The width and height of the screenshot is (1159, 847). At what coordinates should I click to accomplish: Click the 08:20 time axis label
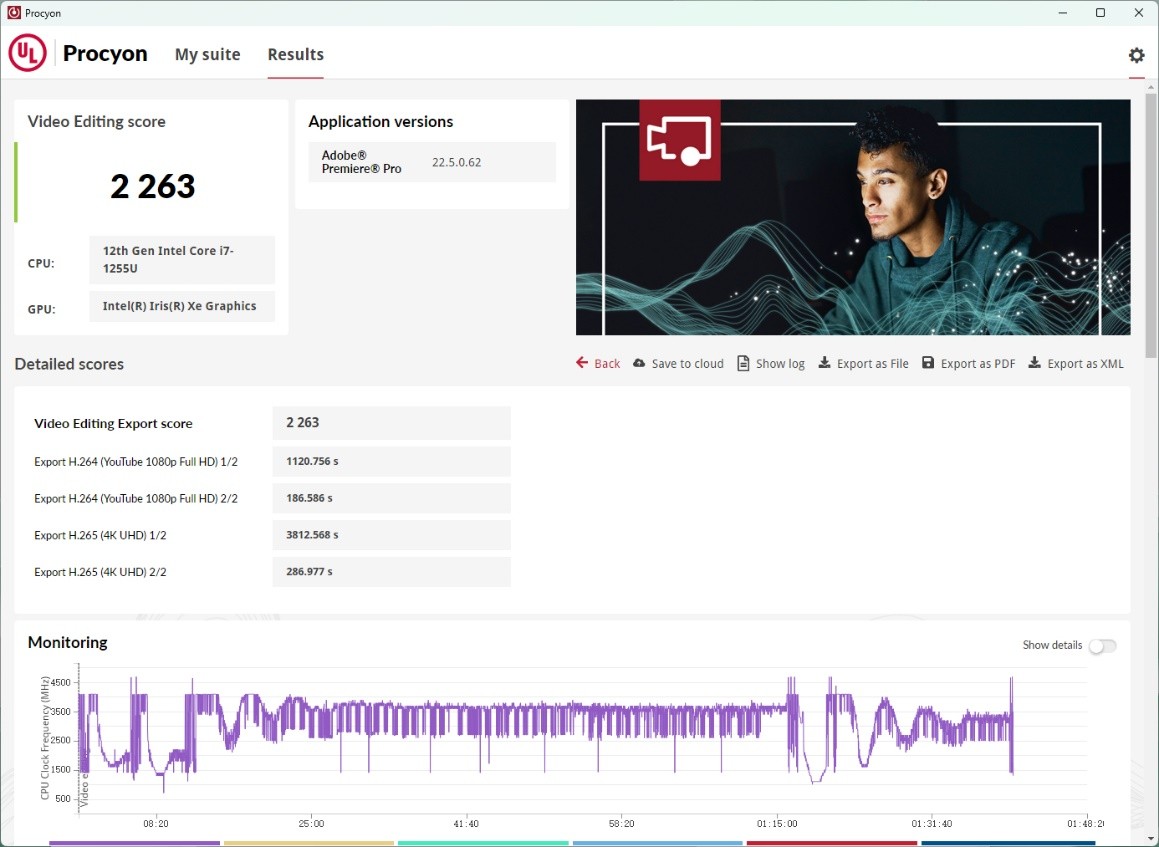156,823
